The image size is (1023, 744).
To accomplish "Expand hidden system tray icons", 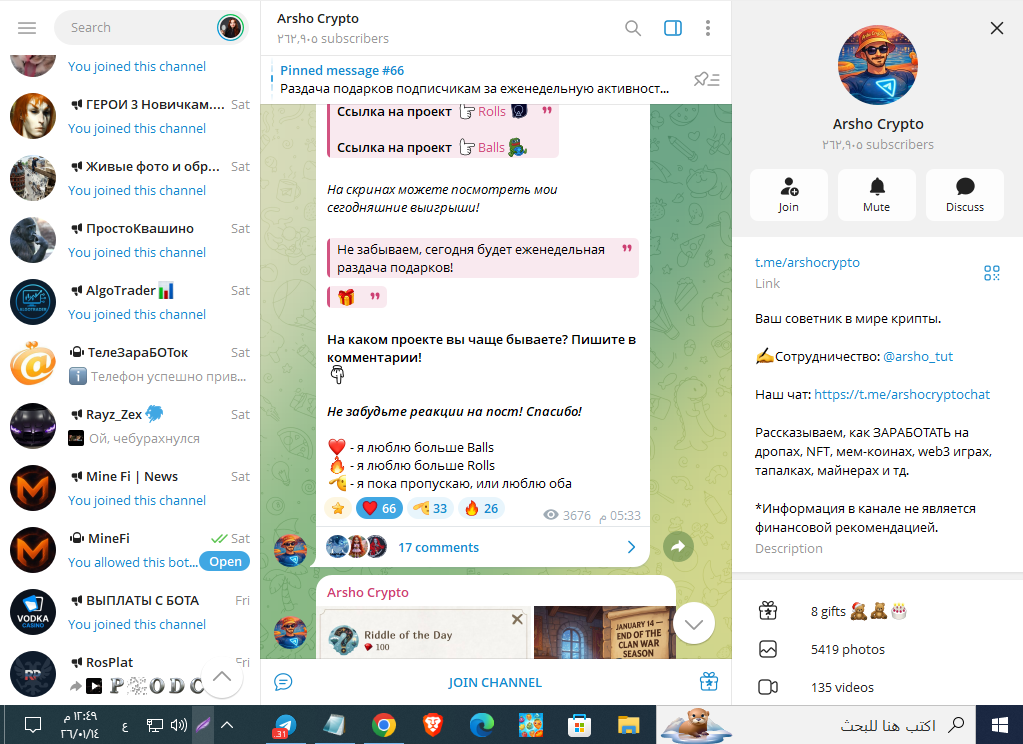I will point(226,725).
